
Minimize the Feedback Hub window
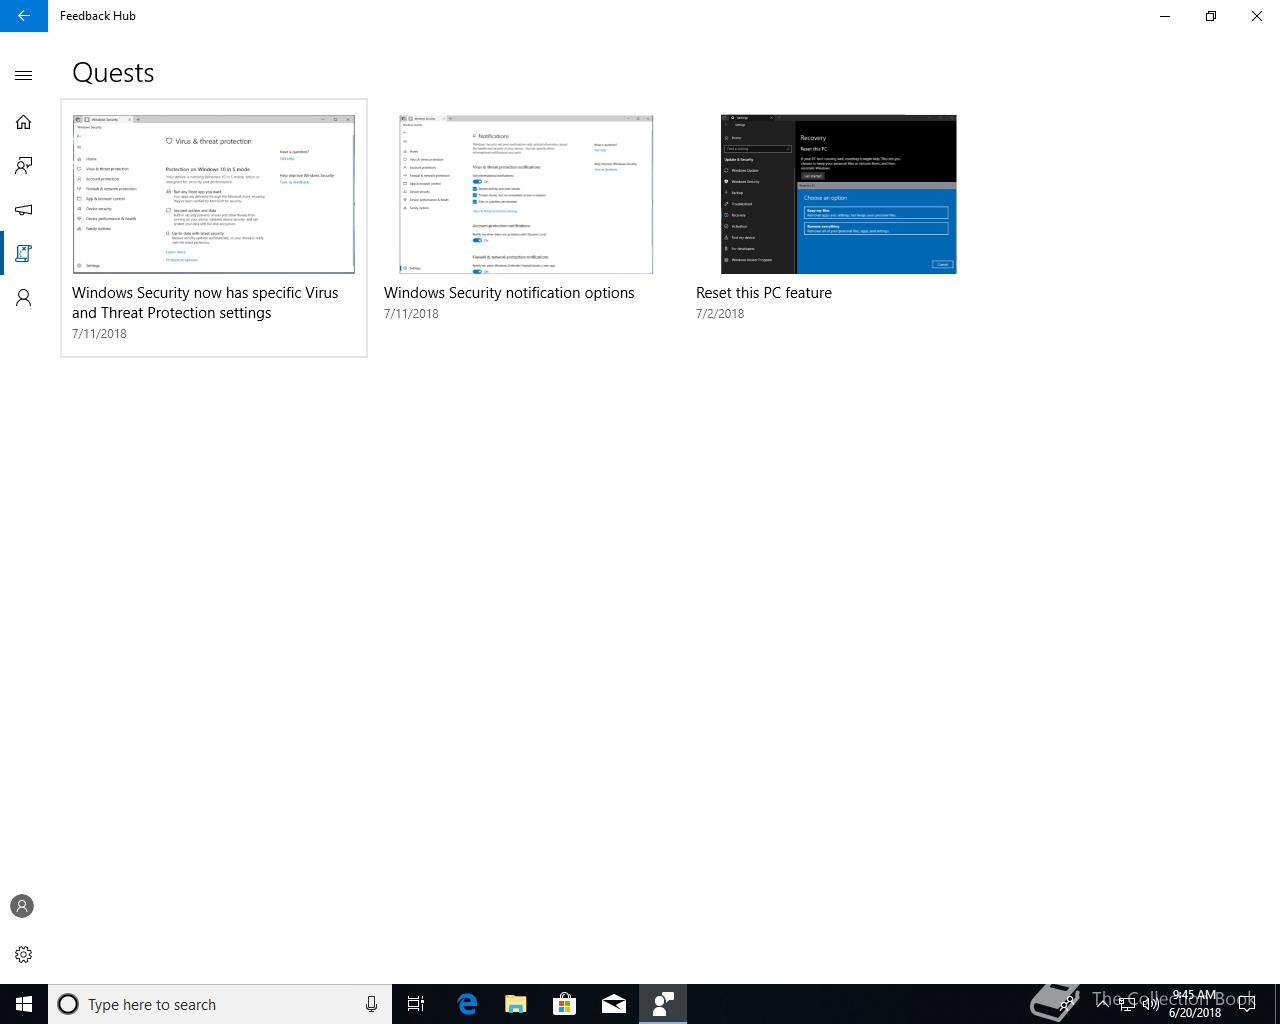click(1165, 16)
